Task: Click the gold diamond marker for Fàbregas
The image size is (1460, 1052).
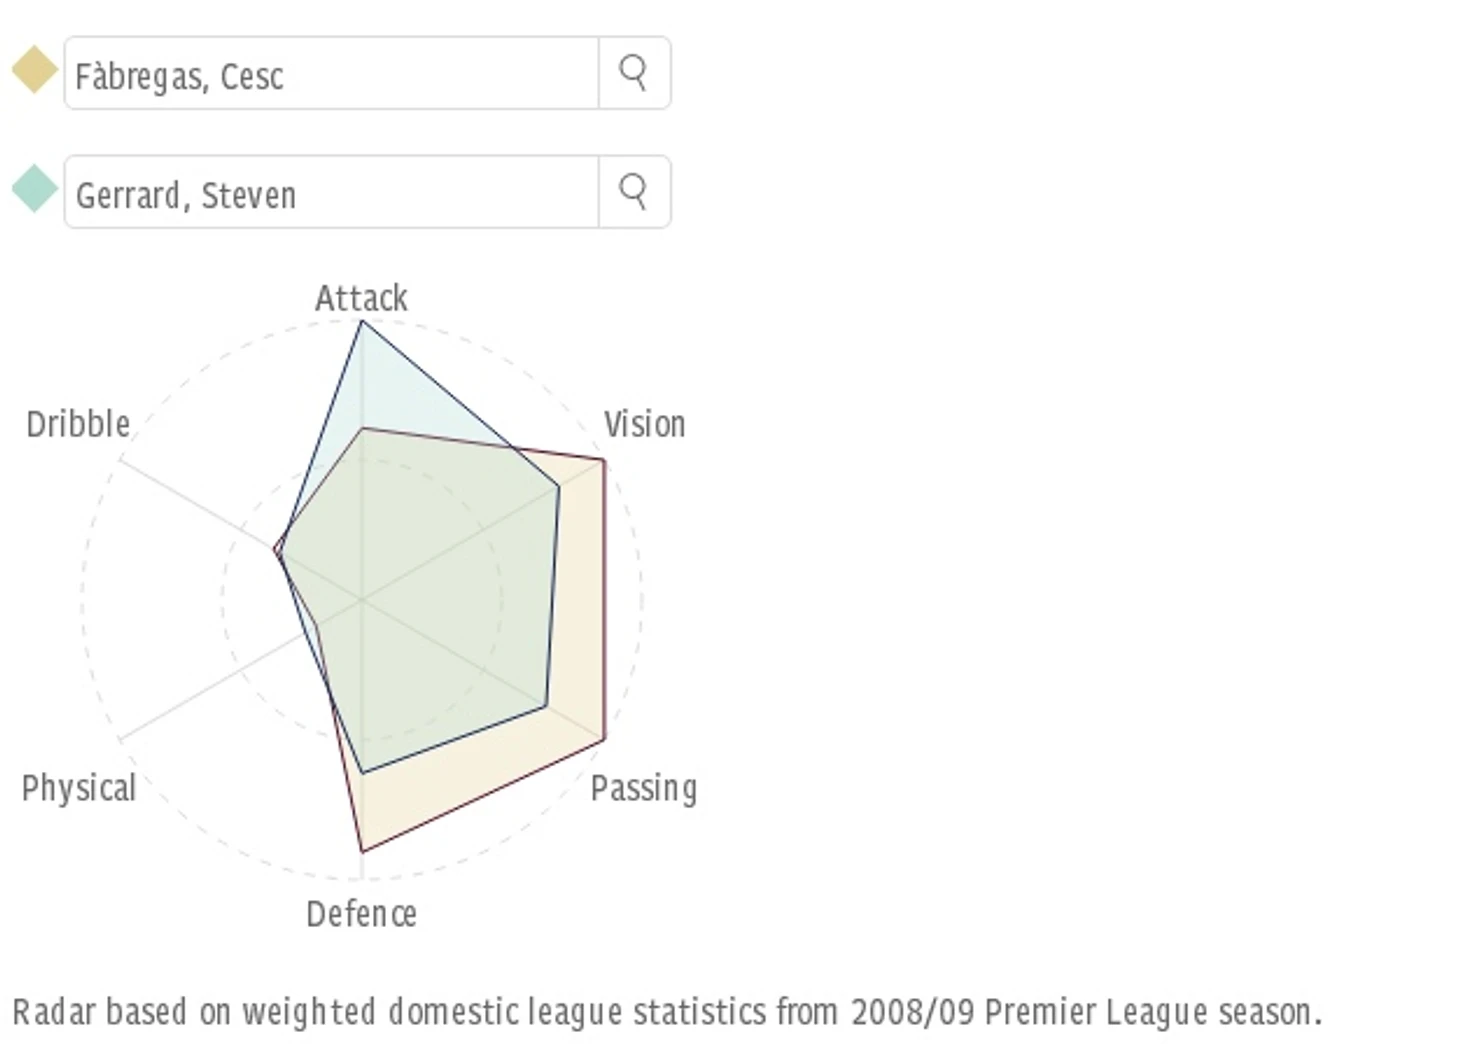Action: (x=34, y=70)
